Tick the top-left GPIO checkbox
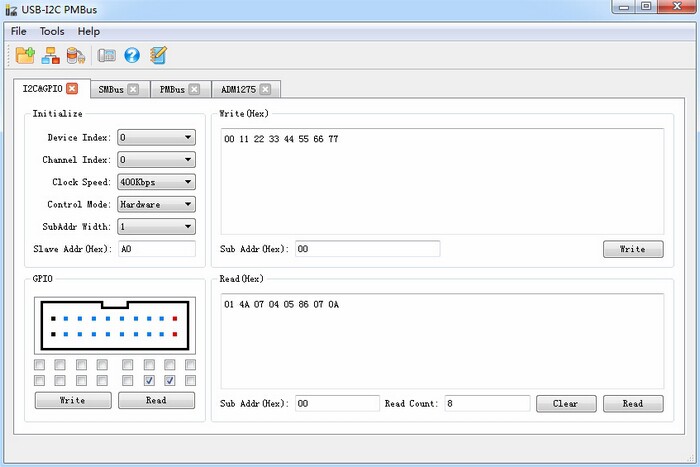Screen dimensions: 700x467 [x=39, y=365]
